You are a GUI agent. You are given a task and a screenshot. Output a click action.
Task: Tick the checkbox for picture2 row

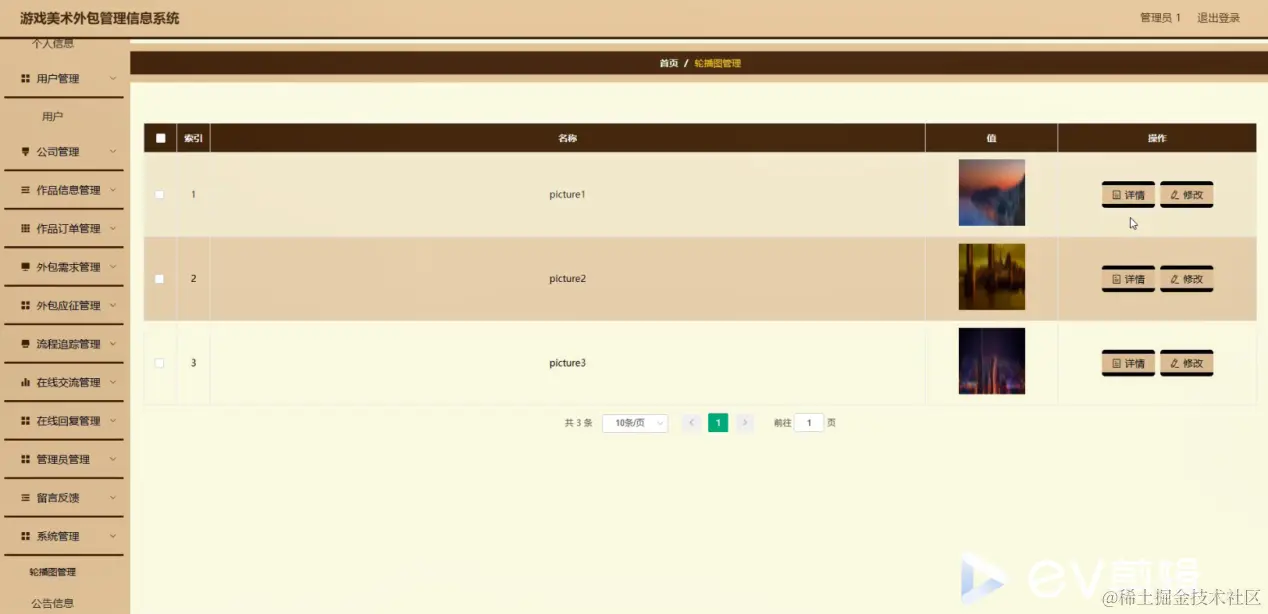(159, 279)
